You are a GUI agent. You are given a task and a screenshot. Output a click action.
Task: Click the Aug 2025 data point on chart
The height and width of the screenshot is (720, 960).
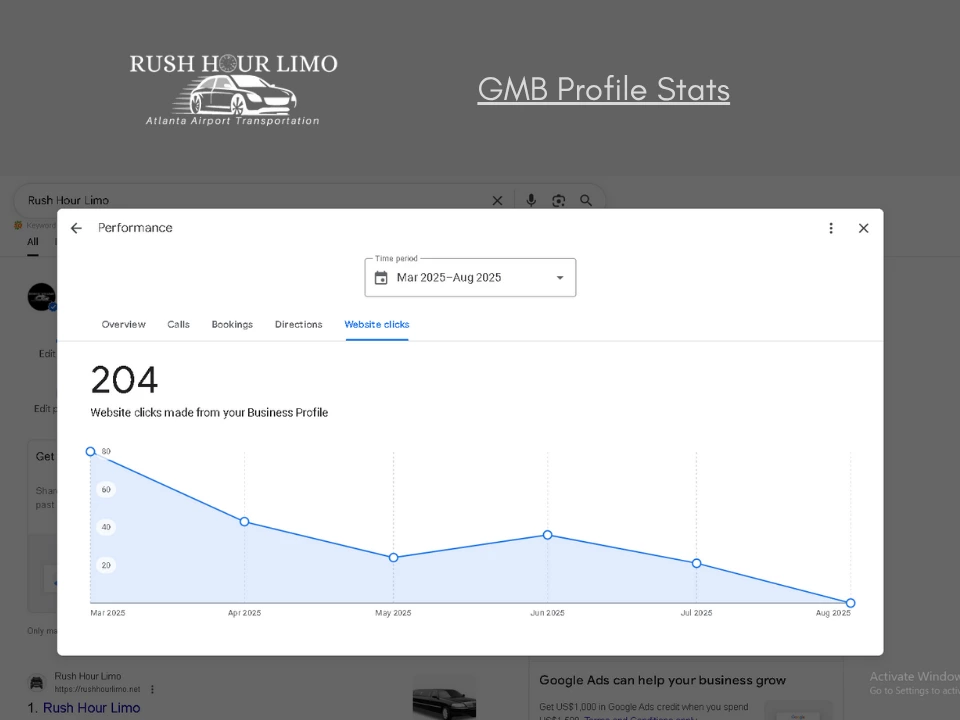850,603
